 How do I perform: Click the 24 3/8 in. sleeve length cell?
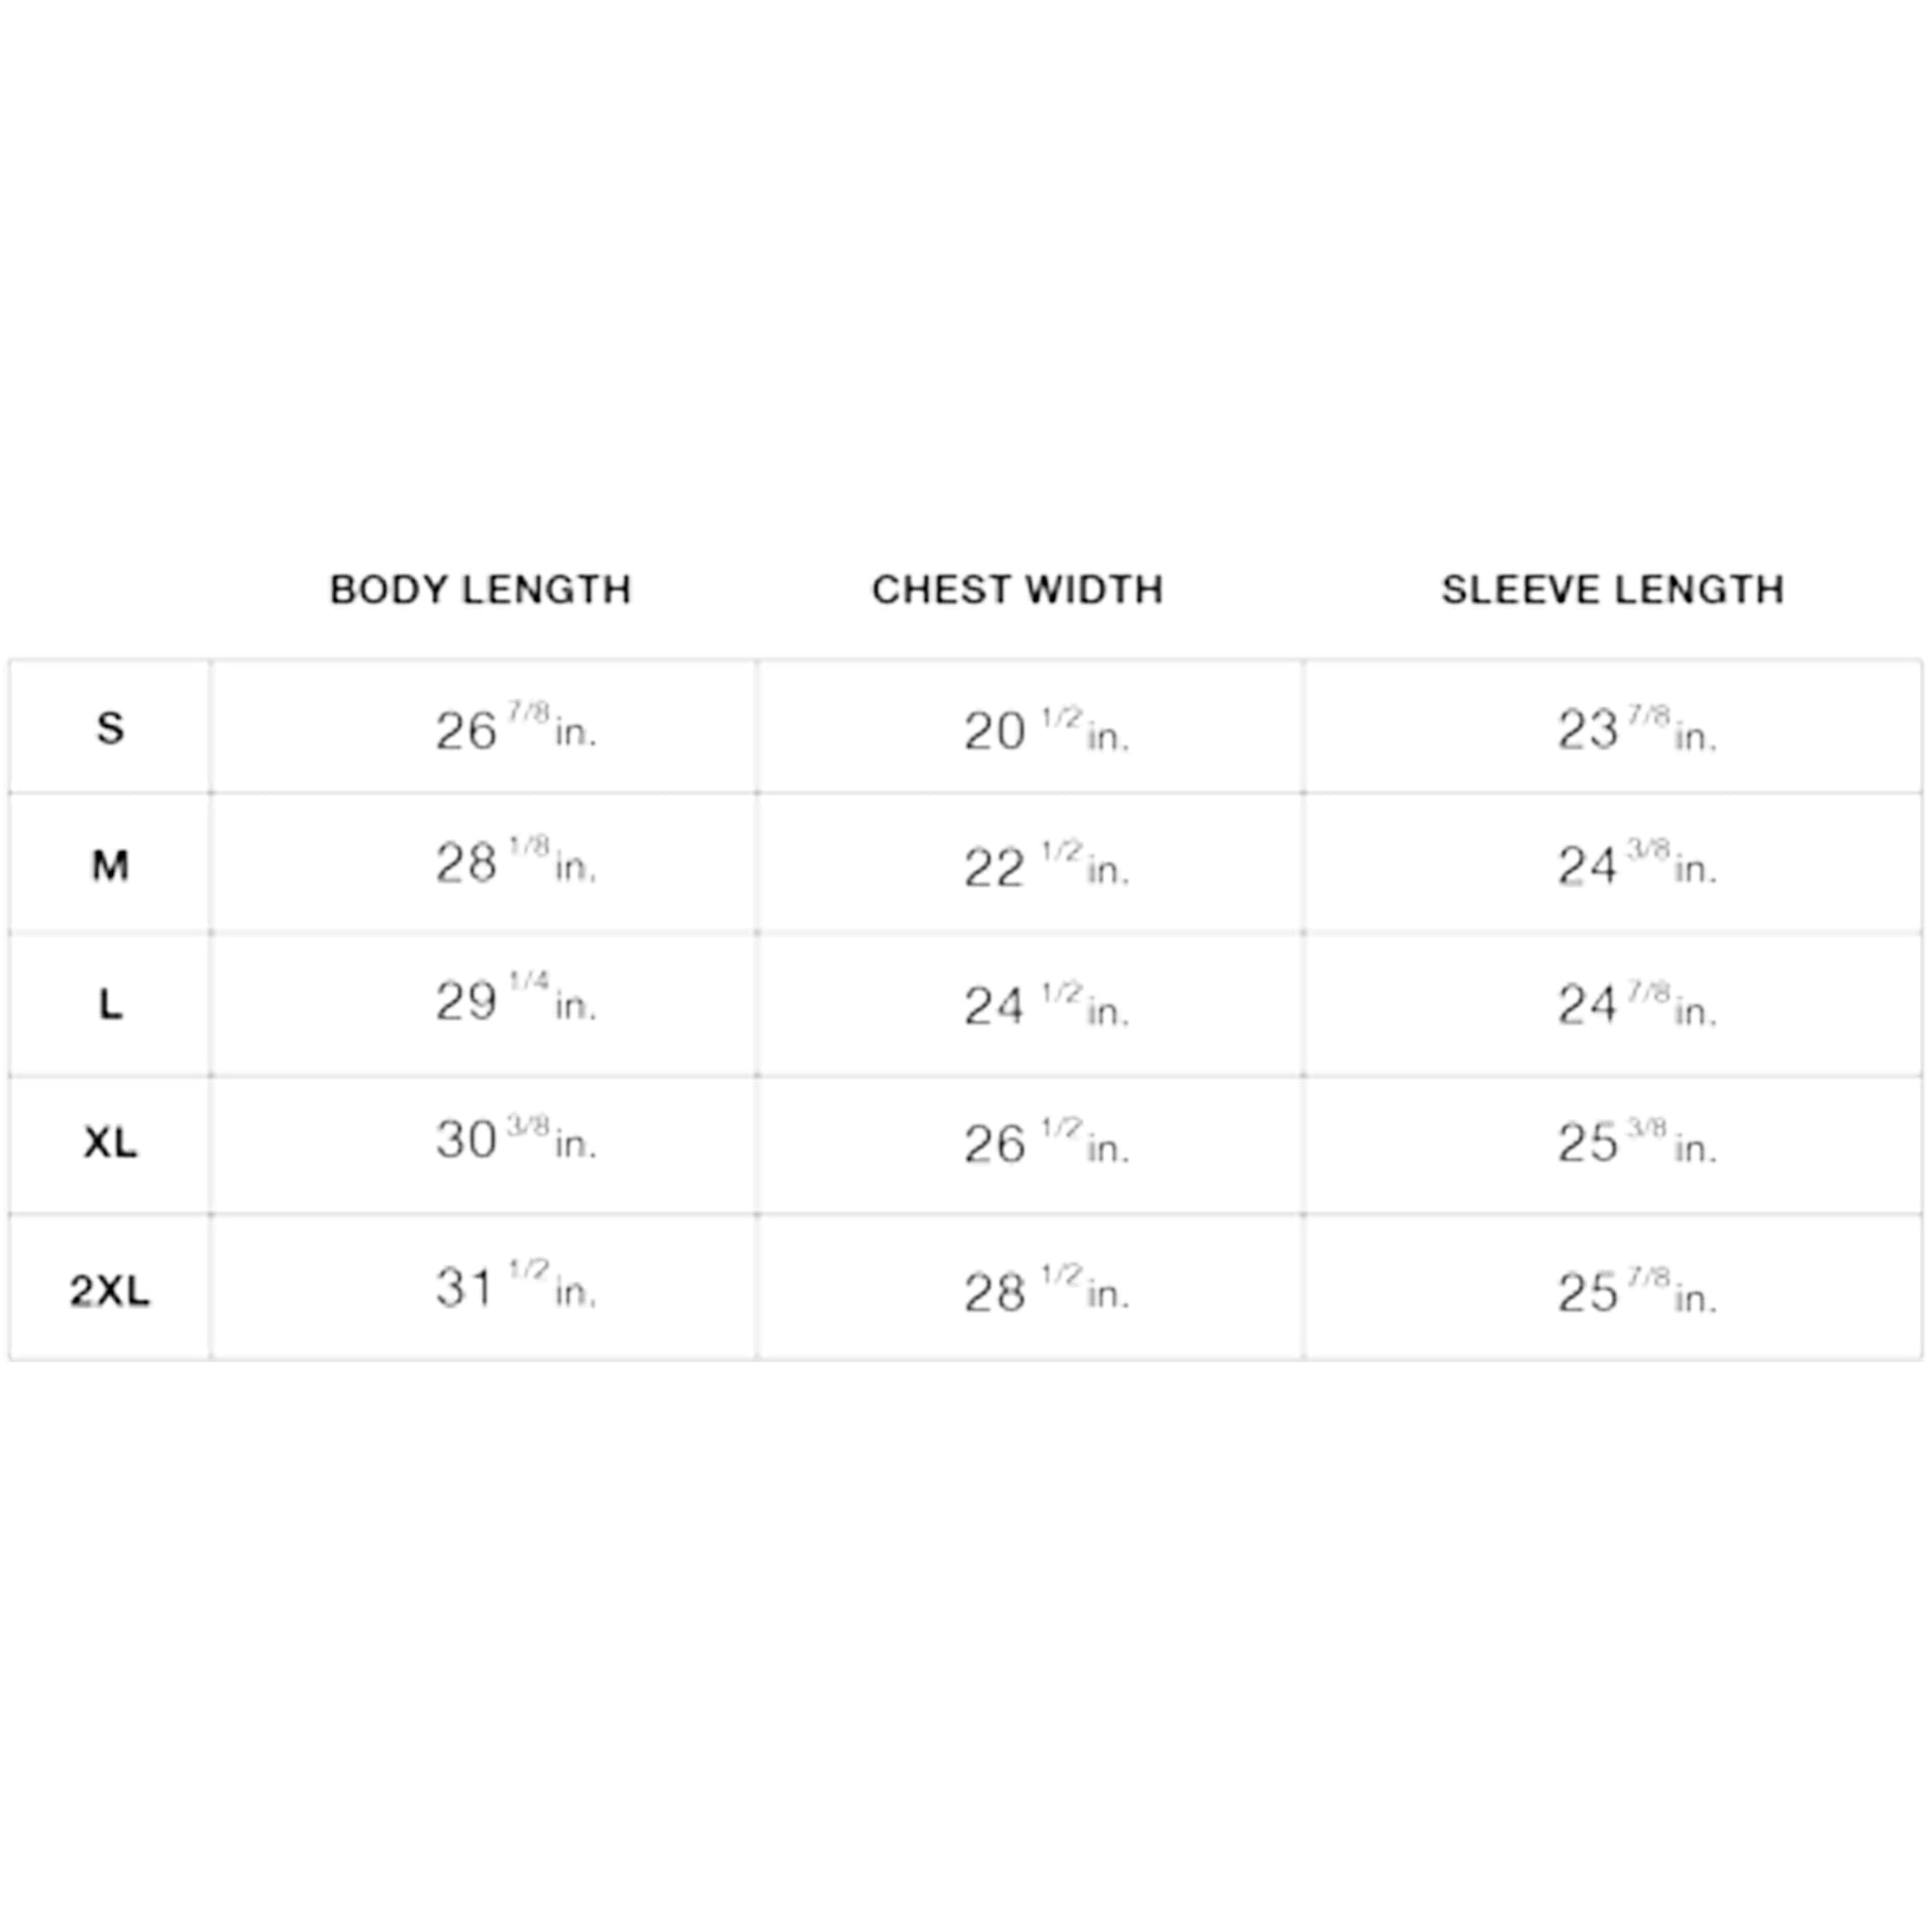[1613, 864]
